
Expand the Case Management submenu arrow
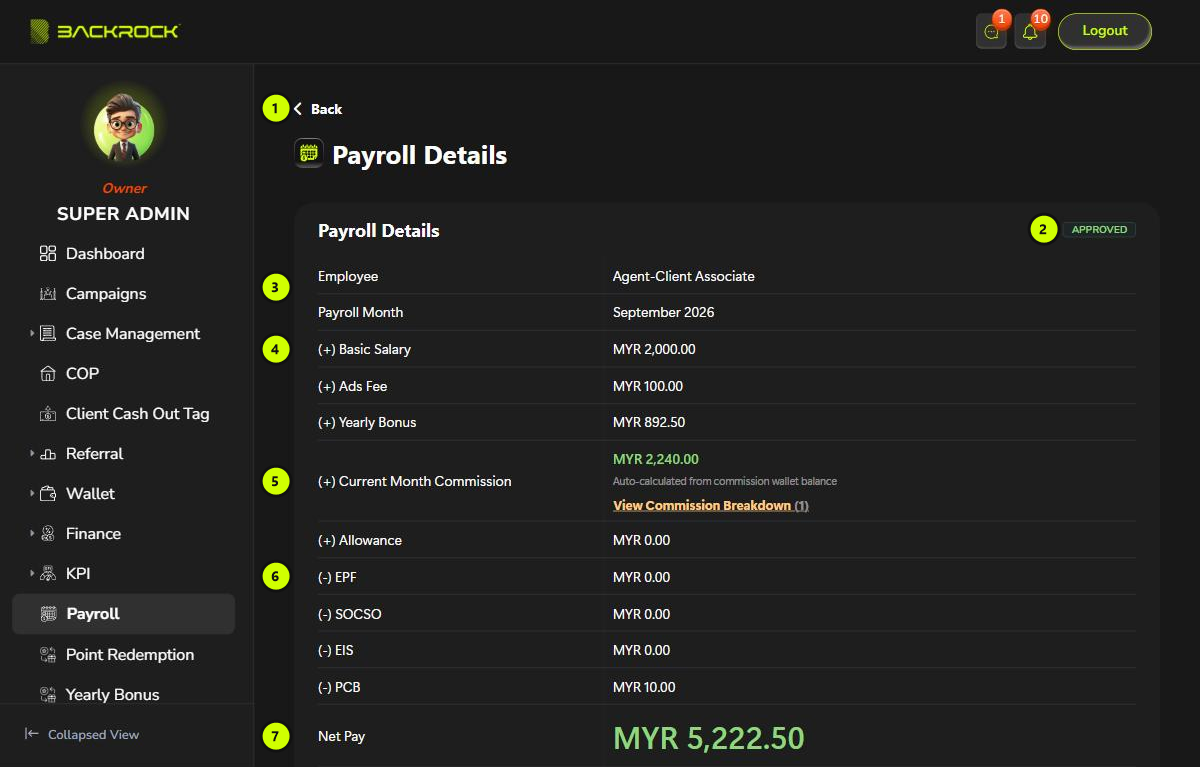pyautogui.click(x=32, y=334)
